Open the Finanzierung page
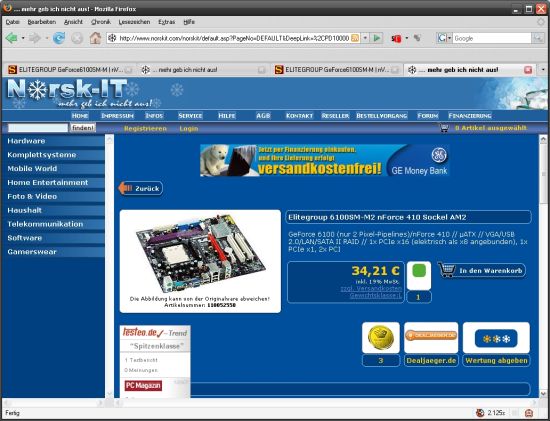 (470, 115)
